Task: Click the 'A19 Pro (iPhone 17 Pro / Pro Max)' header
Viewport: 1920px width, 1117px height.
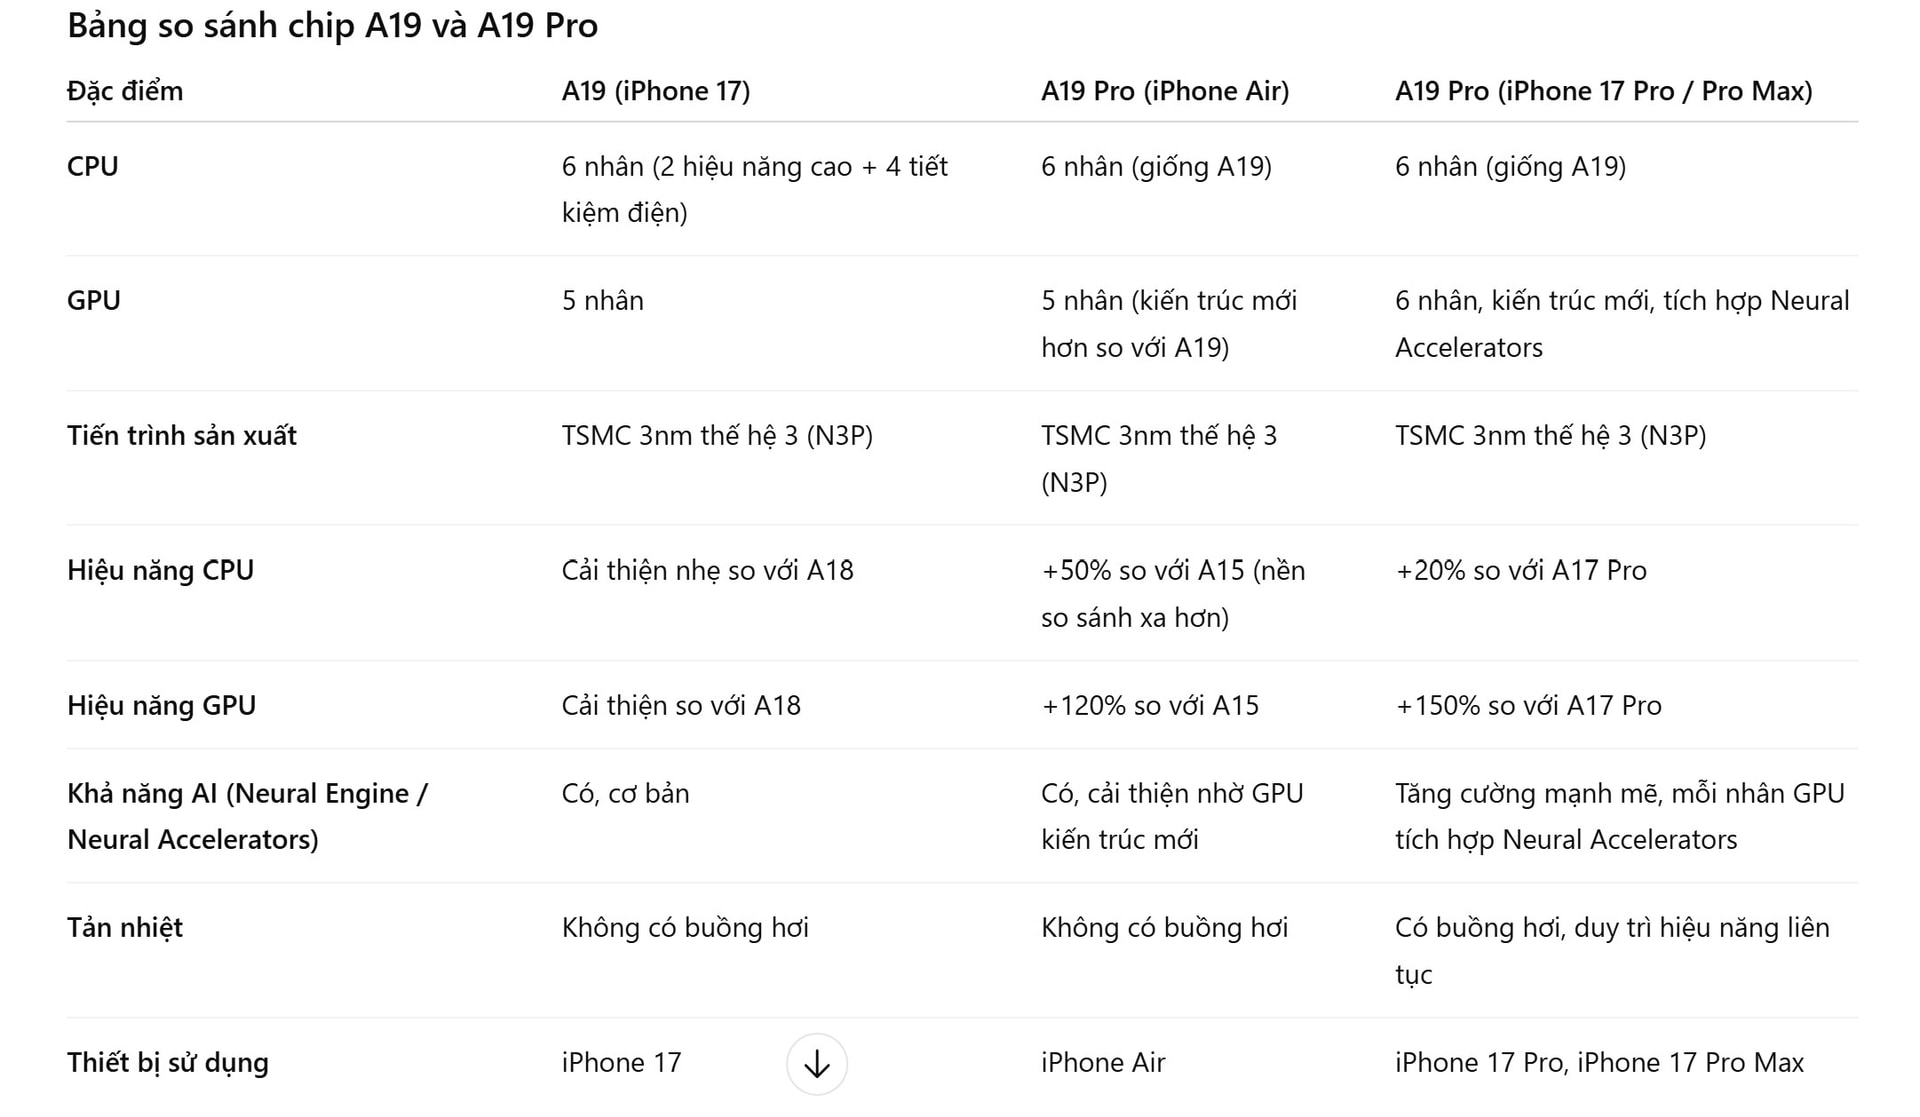Action: click(1604, 91)
